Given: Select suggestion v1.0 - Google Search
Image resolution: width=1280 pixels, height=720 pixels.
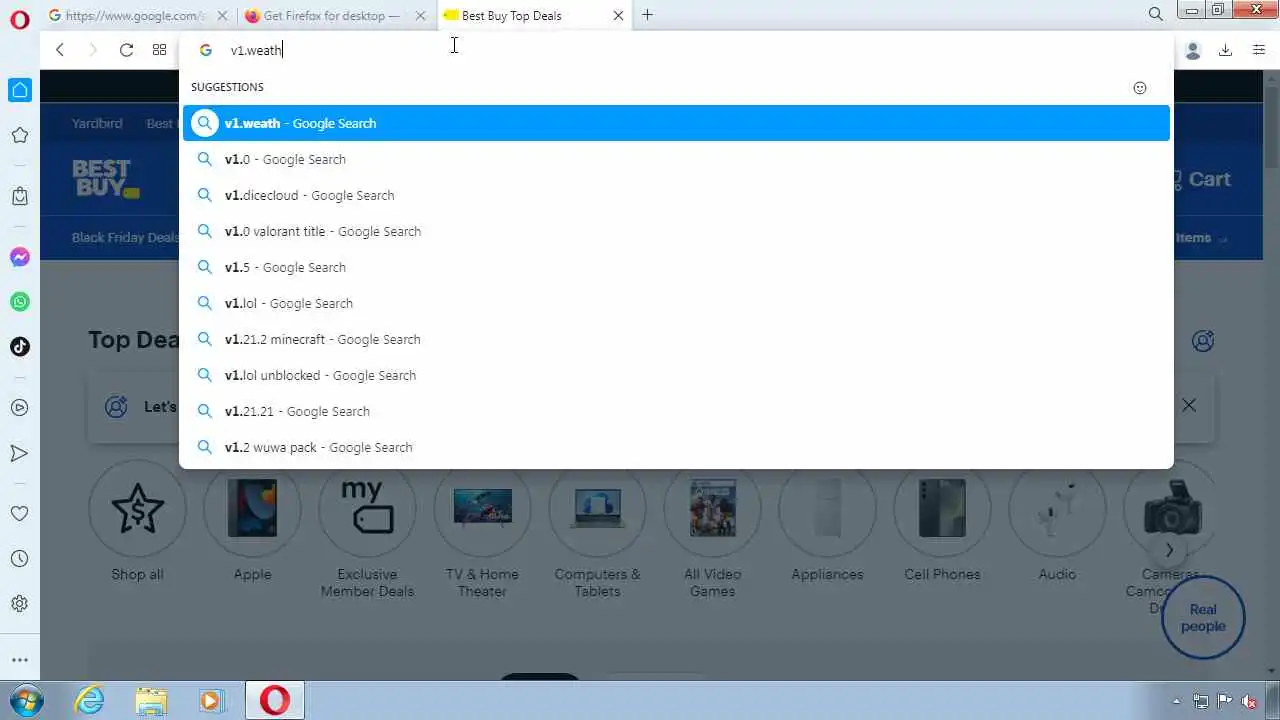Looking at the screenshot, I should (x=676, y=159).
